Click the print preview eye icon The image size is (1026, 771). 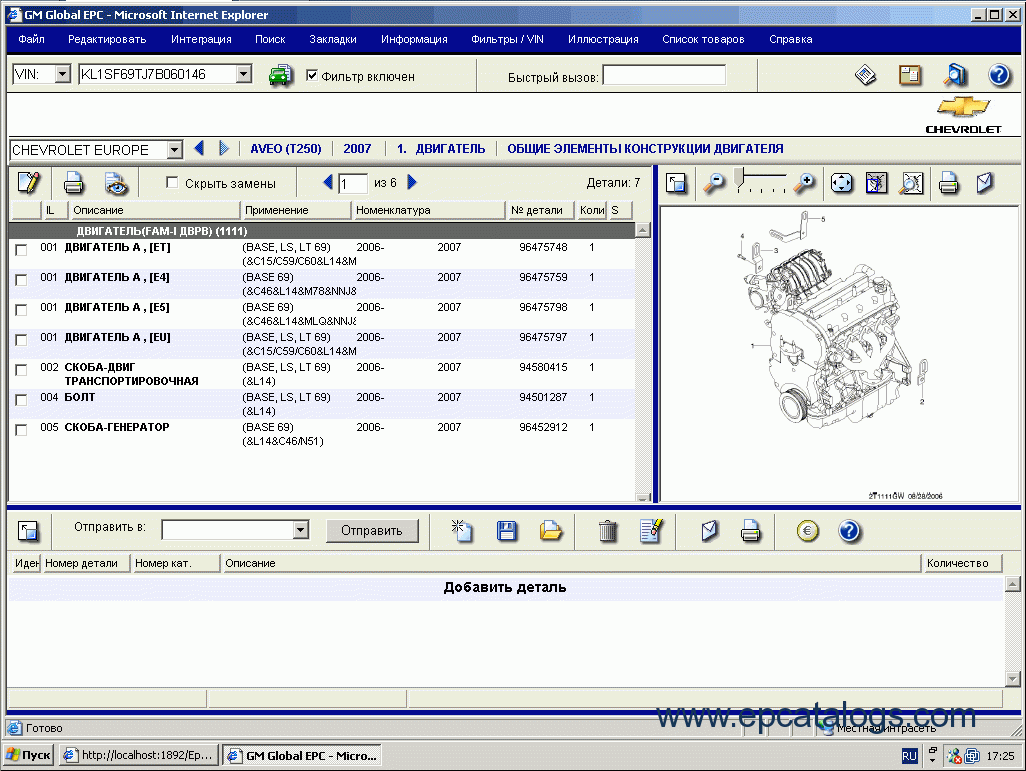(x=116, y=184)
